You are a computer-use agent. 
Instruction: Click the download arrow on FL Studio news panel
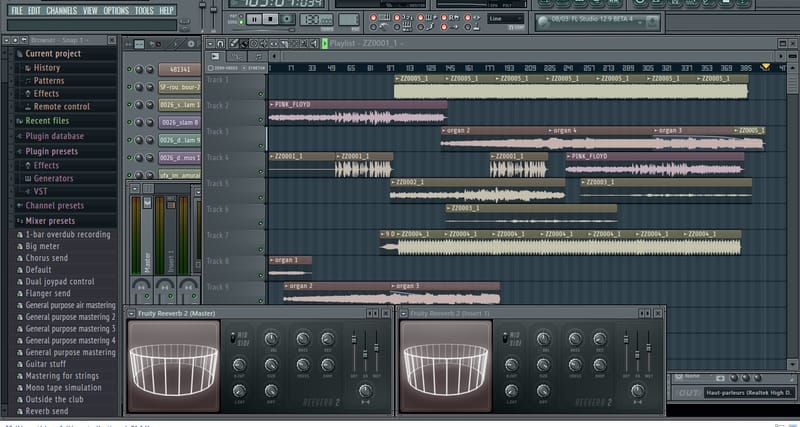pos(652,22)
